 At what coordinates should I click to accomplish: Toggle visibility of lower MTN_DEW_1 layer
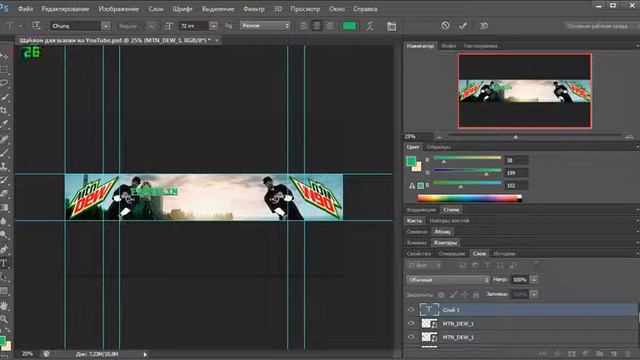point(411,337)
